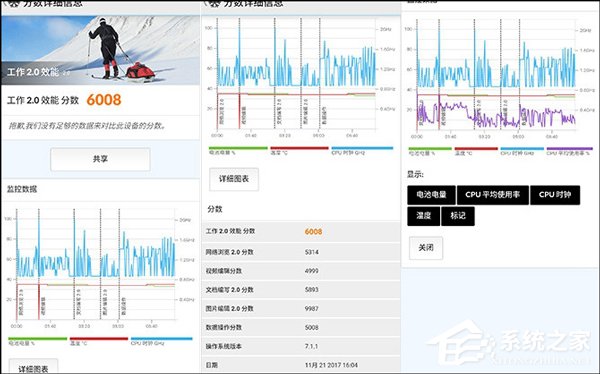Select the 显示: label above the toggle buttons

click(x=415, y=175)
